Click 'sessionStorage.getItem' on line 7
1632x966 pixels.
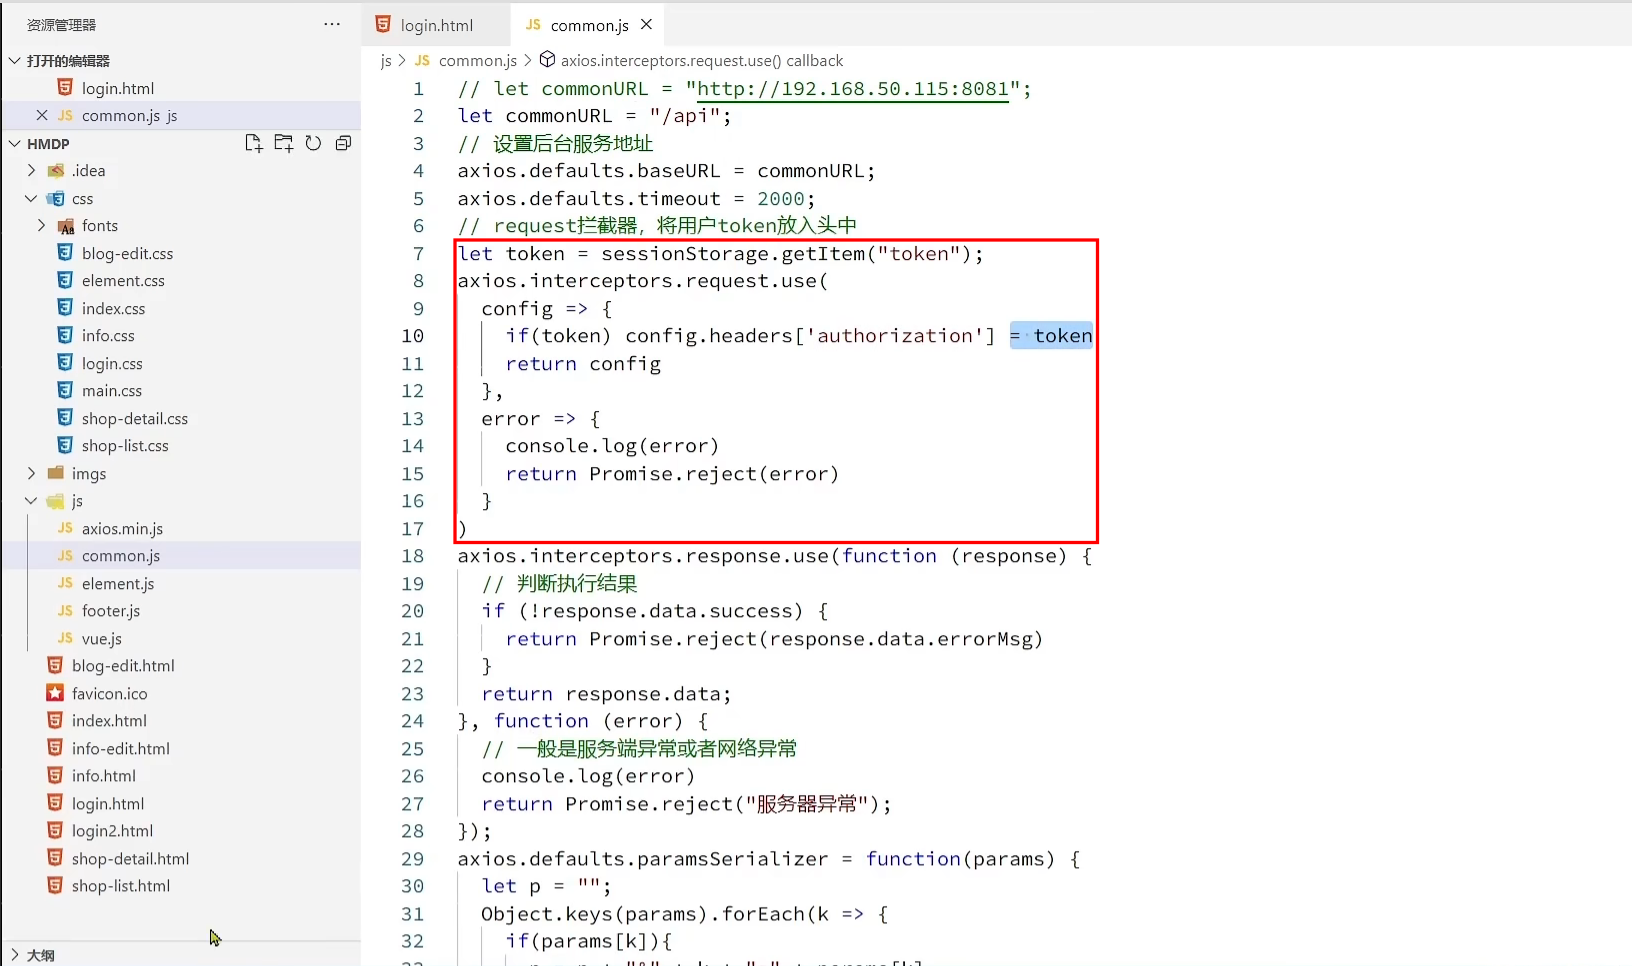tap(733, 254)
